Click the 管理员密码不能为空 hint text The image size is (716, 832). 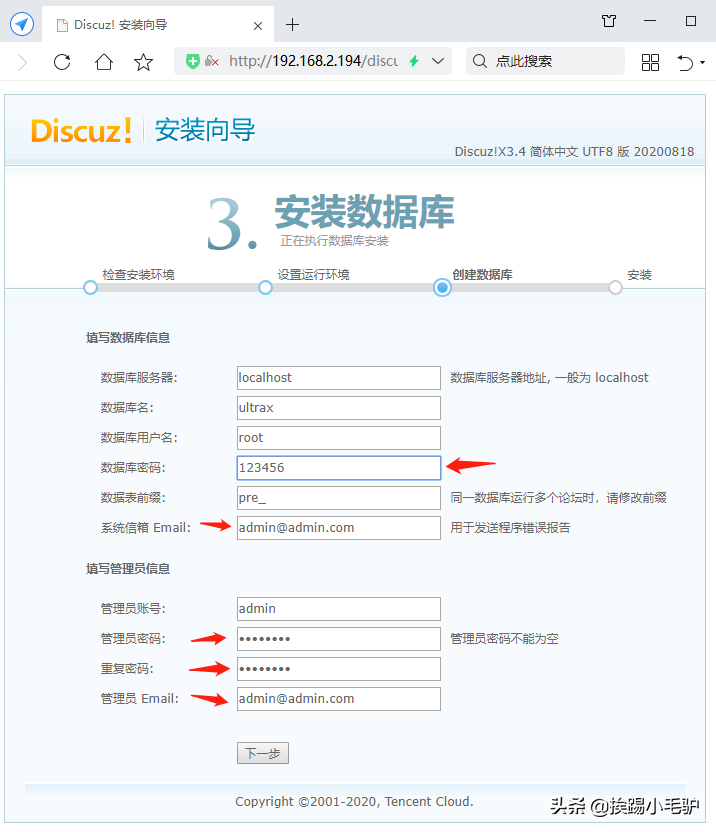tap(504, 639)
